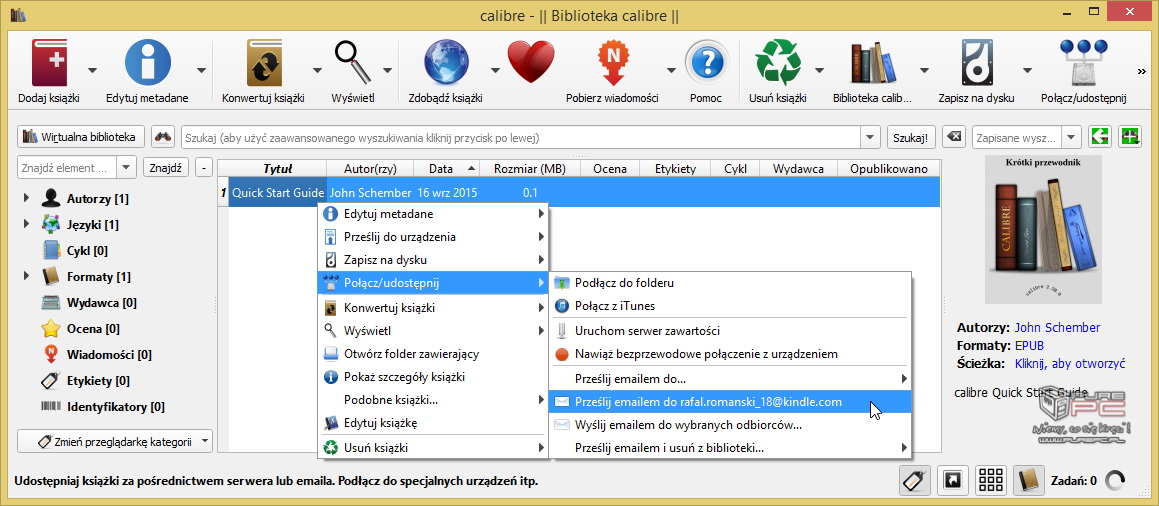
Task: Click the Konwertuj książki toolbar icon
Action: point(264,63)
